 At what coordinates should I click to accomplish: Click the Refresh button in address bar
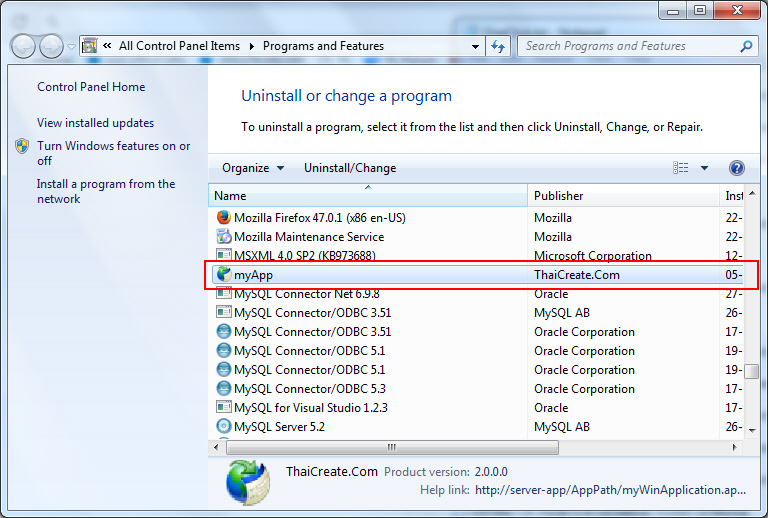click(x=498, y=47)
